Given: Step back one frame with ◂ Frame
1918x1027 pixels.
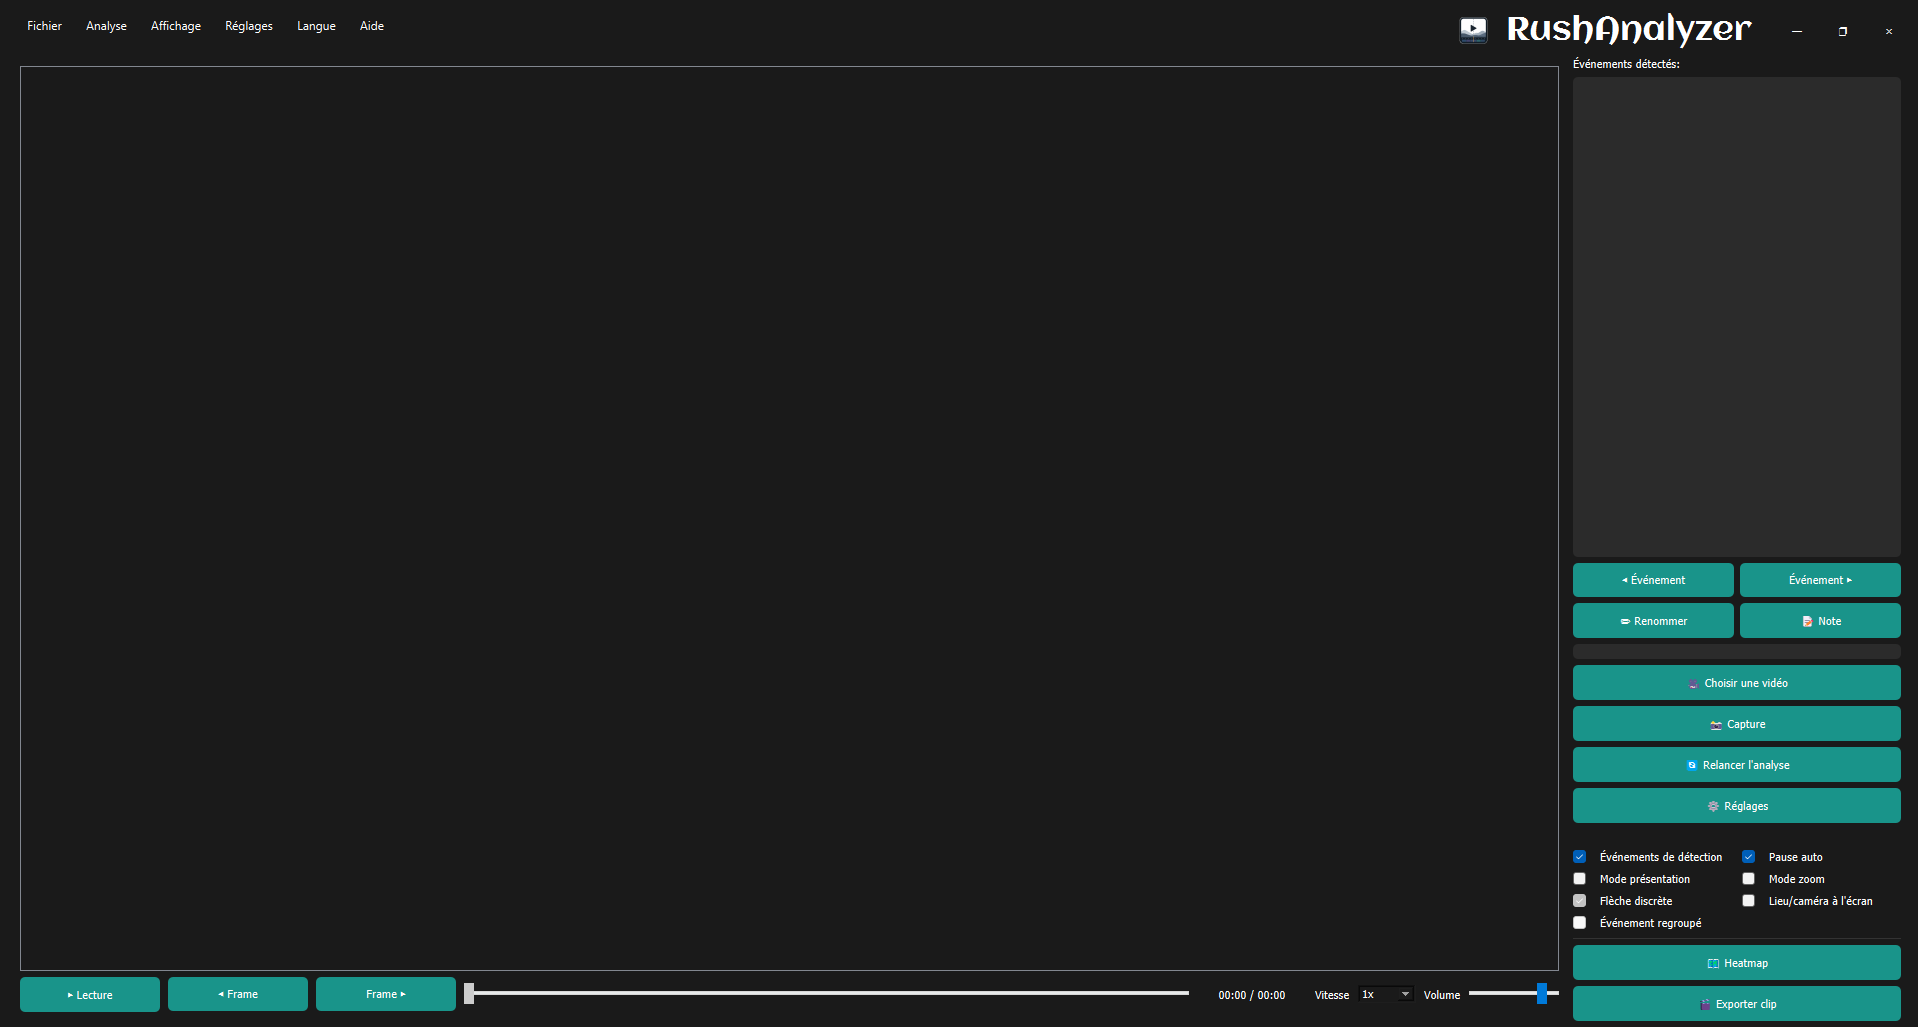Looking at the screenshot, I should 238,994.
